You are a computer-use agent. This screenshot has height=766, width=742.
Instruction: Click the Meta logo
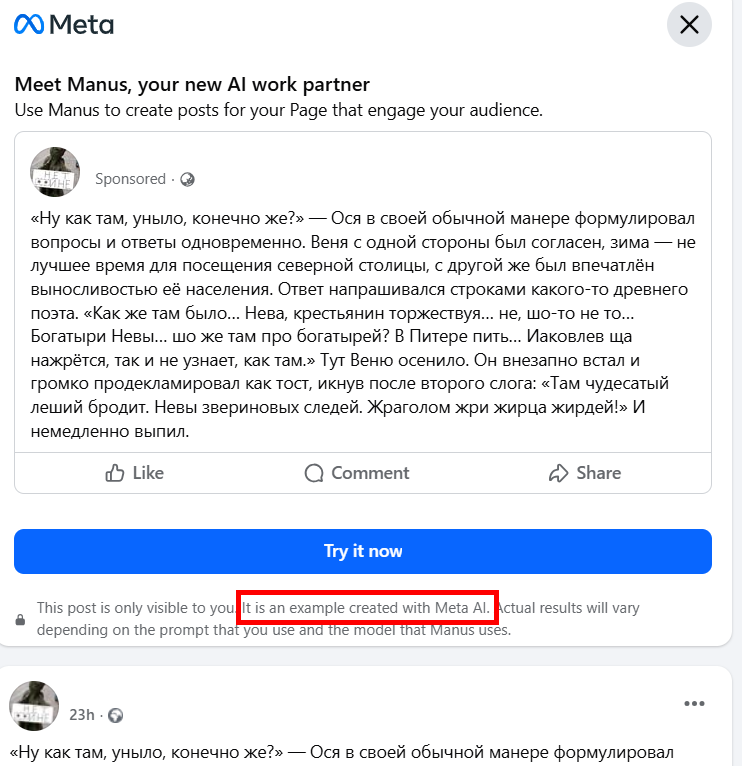pos(63,25)
